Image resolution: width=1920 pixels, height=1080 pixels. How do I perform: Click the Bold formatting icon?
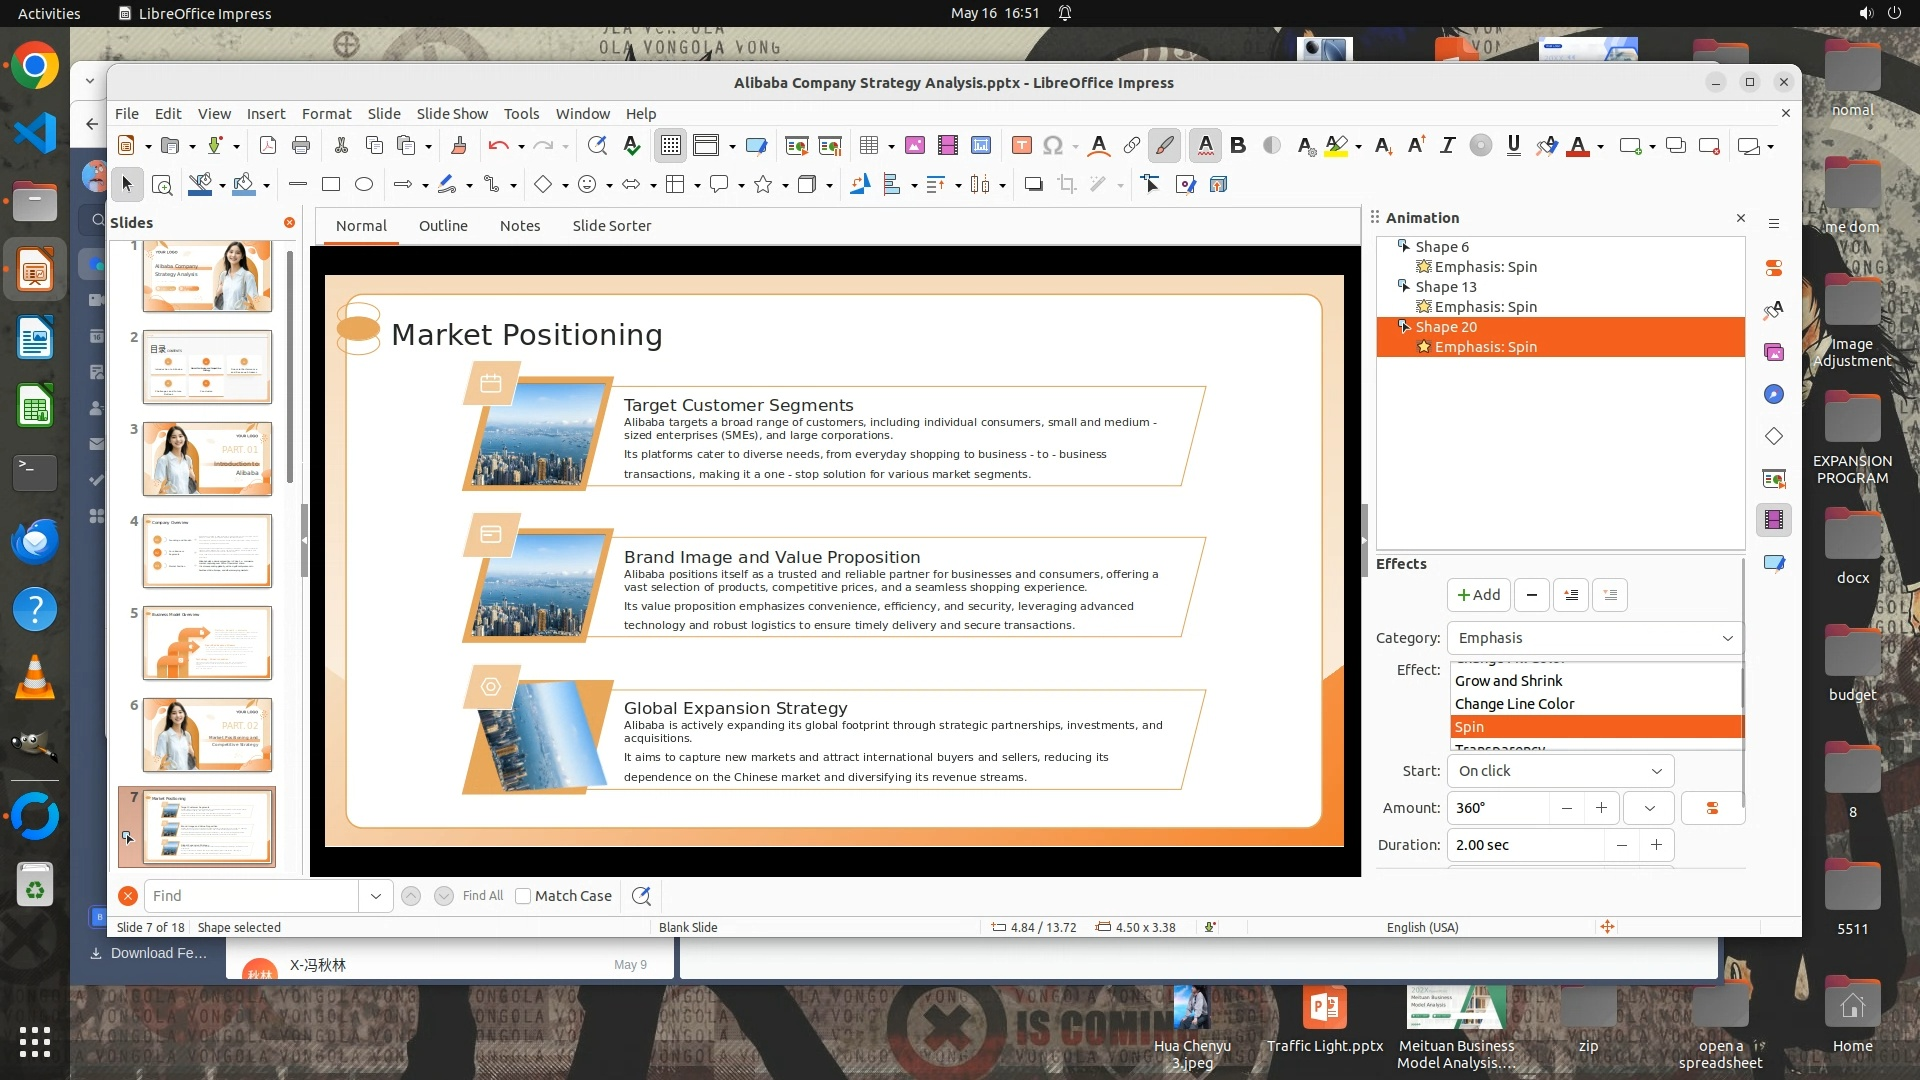click(x=1238, y=146)
